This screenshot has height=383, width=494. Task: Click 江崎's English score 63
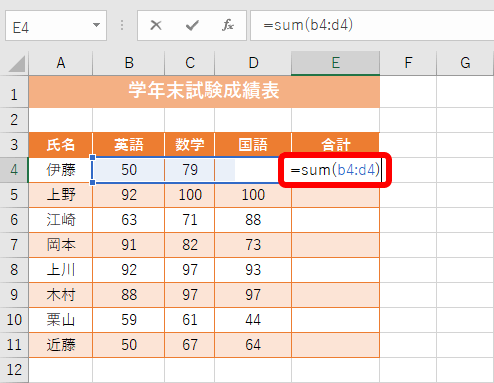coord(129,220)
